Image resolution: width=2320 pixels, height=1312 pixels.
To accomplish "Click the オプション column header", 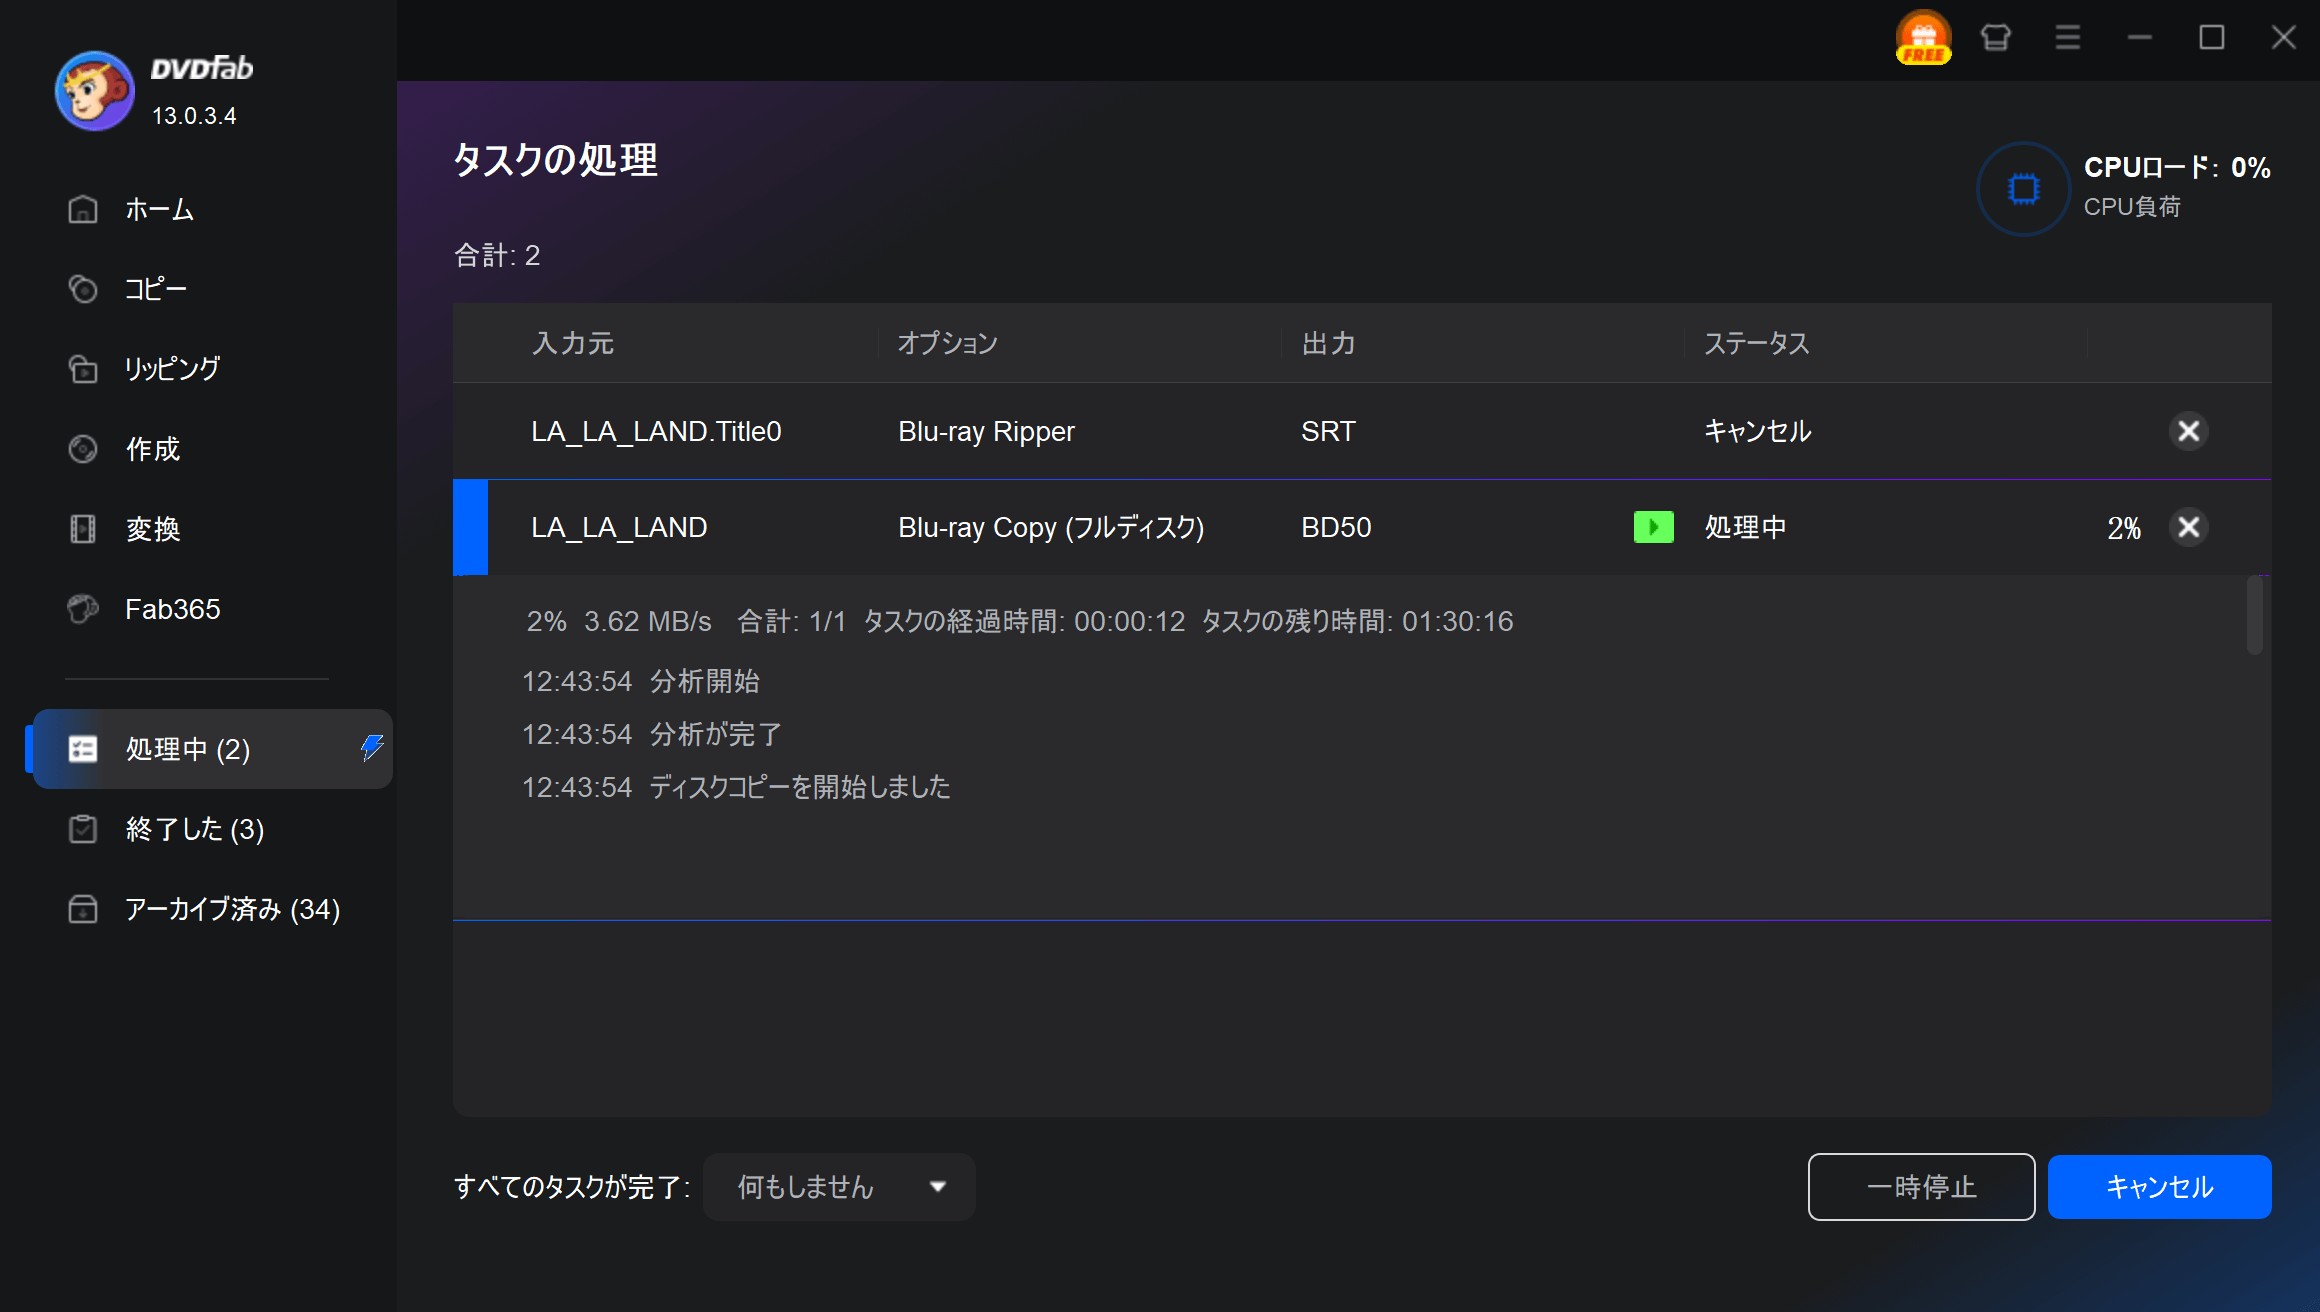I will coord(948,343).
